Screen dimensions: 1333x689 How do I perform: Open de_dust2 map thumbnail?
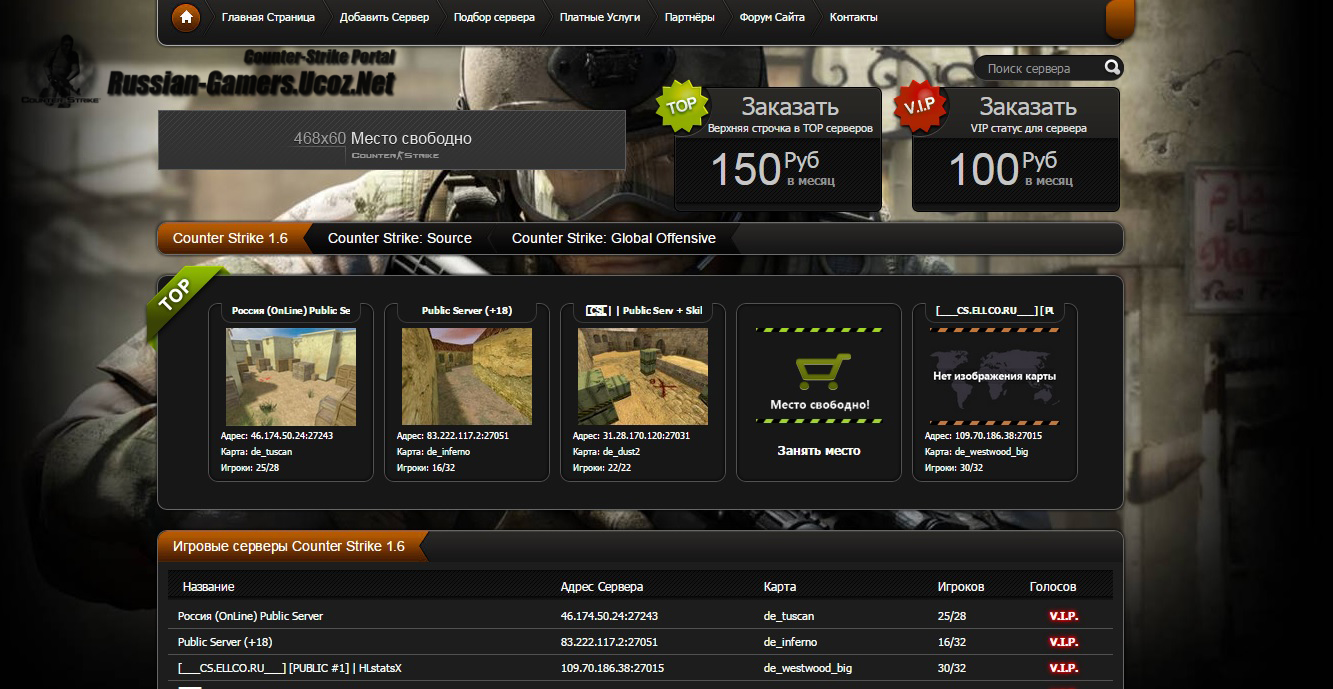(643, 377)
